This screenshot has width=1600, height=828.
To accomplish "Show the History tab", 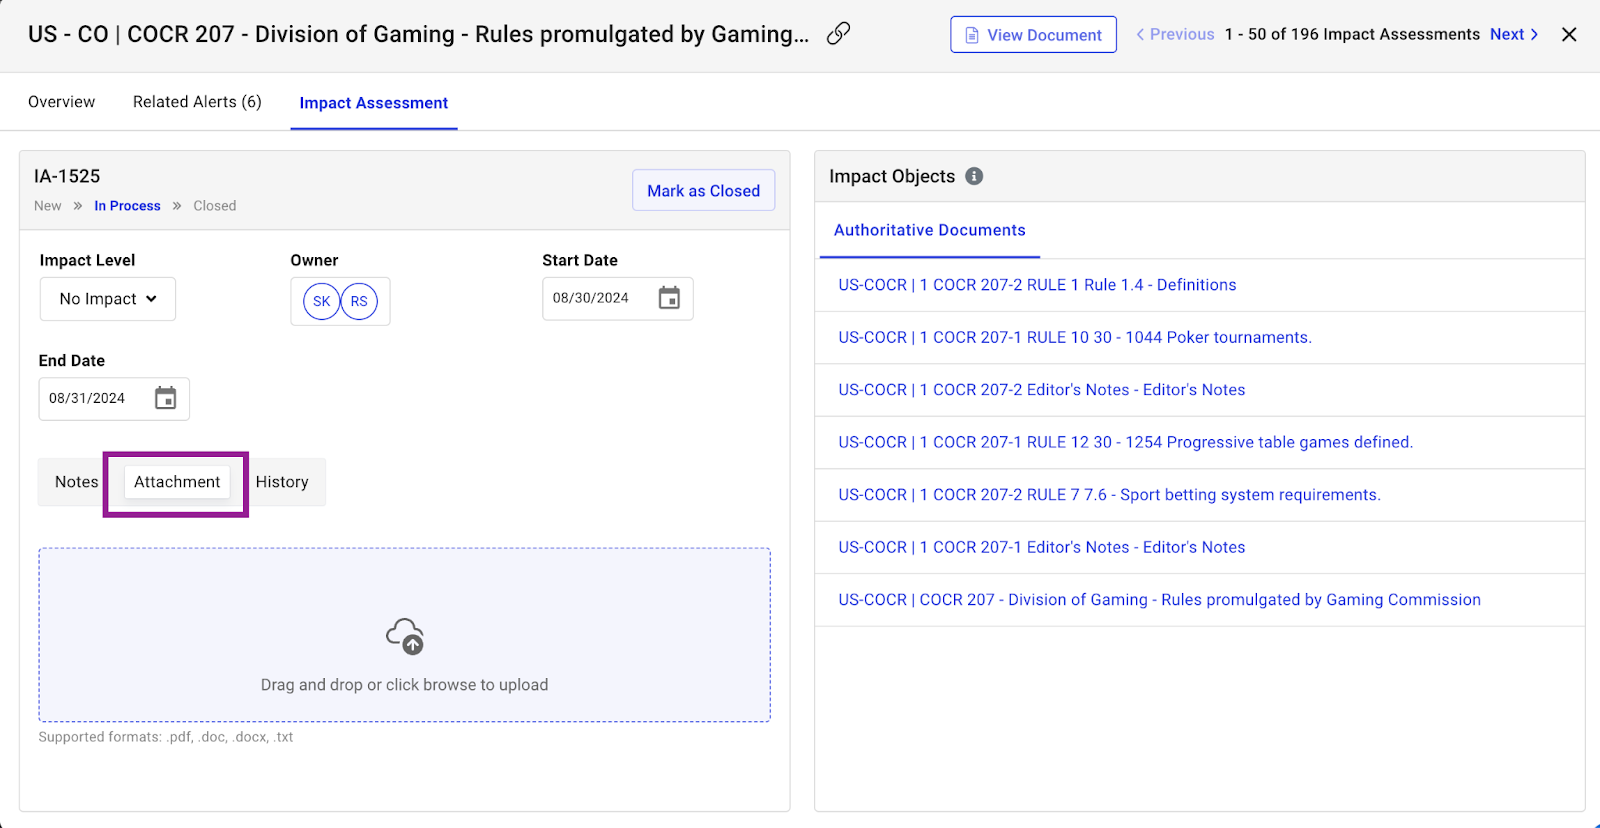I will point(282,482).
